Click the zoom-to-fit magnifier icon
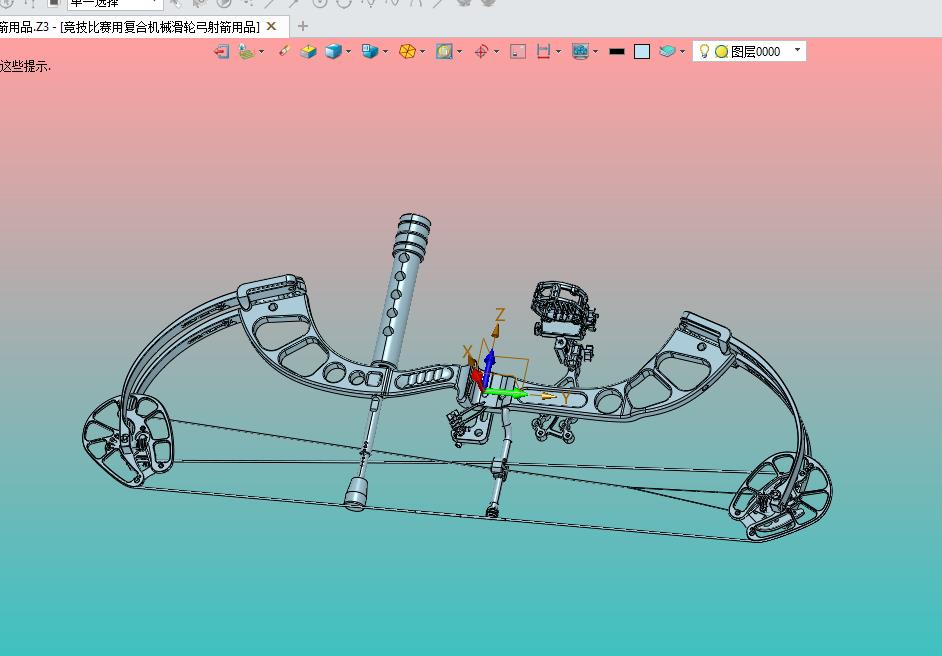This screenshot has height=656, width=942. click(x=444, y=52)
